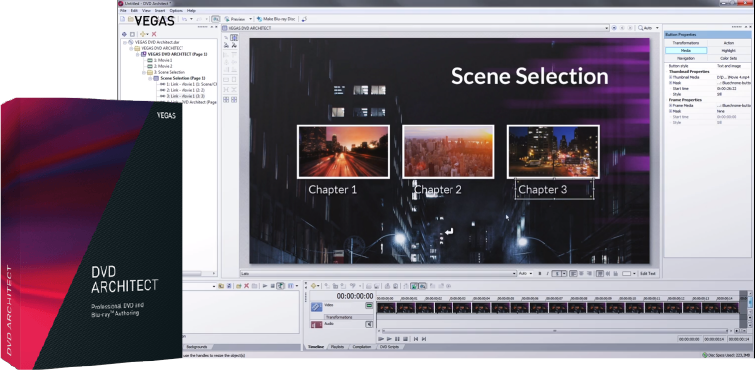Open the Preview dropdown arrow
The height and width of the screenshot is (370, 755).
[x=250, y=19]
